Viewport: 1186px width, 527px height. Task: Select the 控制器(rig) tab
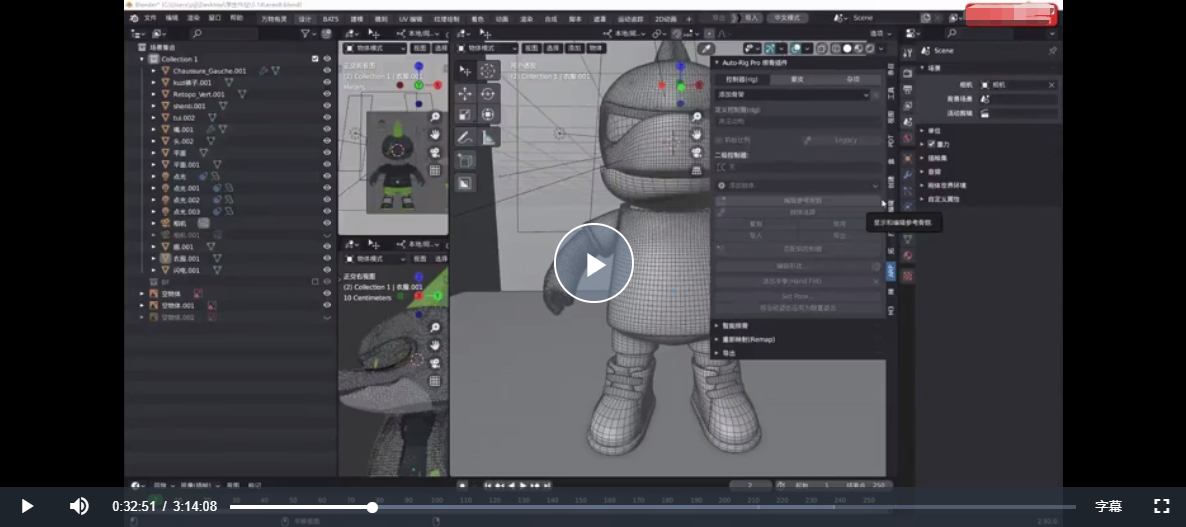click(x=742, y=79)
